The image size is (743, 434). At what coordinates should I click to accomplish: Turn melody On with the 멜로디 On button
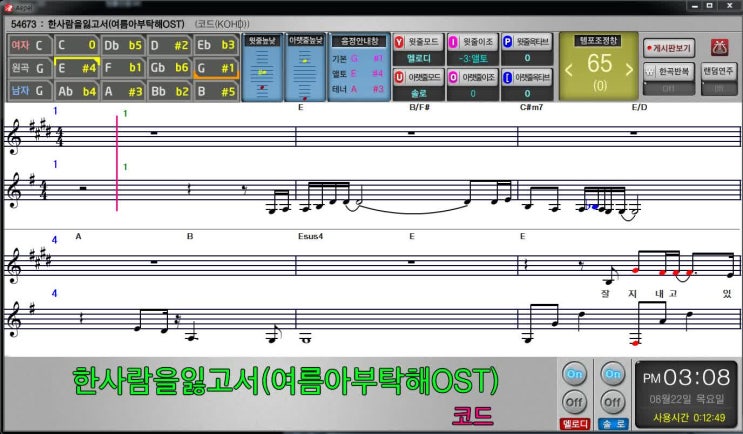pyautogui.click(x=574, y=373)
